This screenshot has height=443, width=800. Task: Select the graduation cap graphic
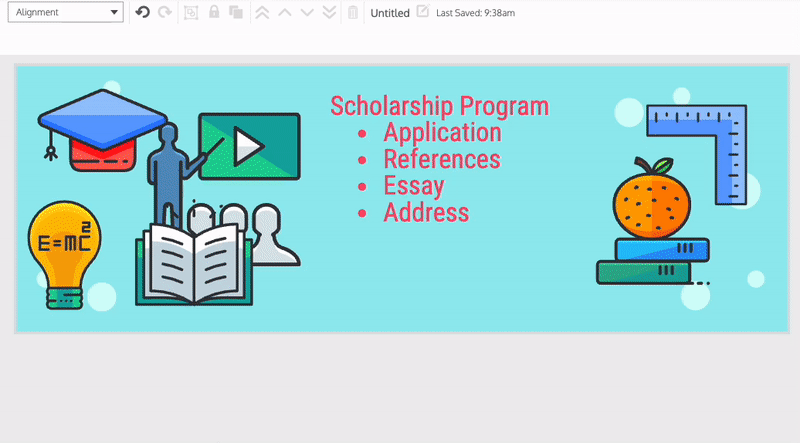(100, 125)
